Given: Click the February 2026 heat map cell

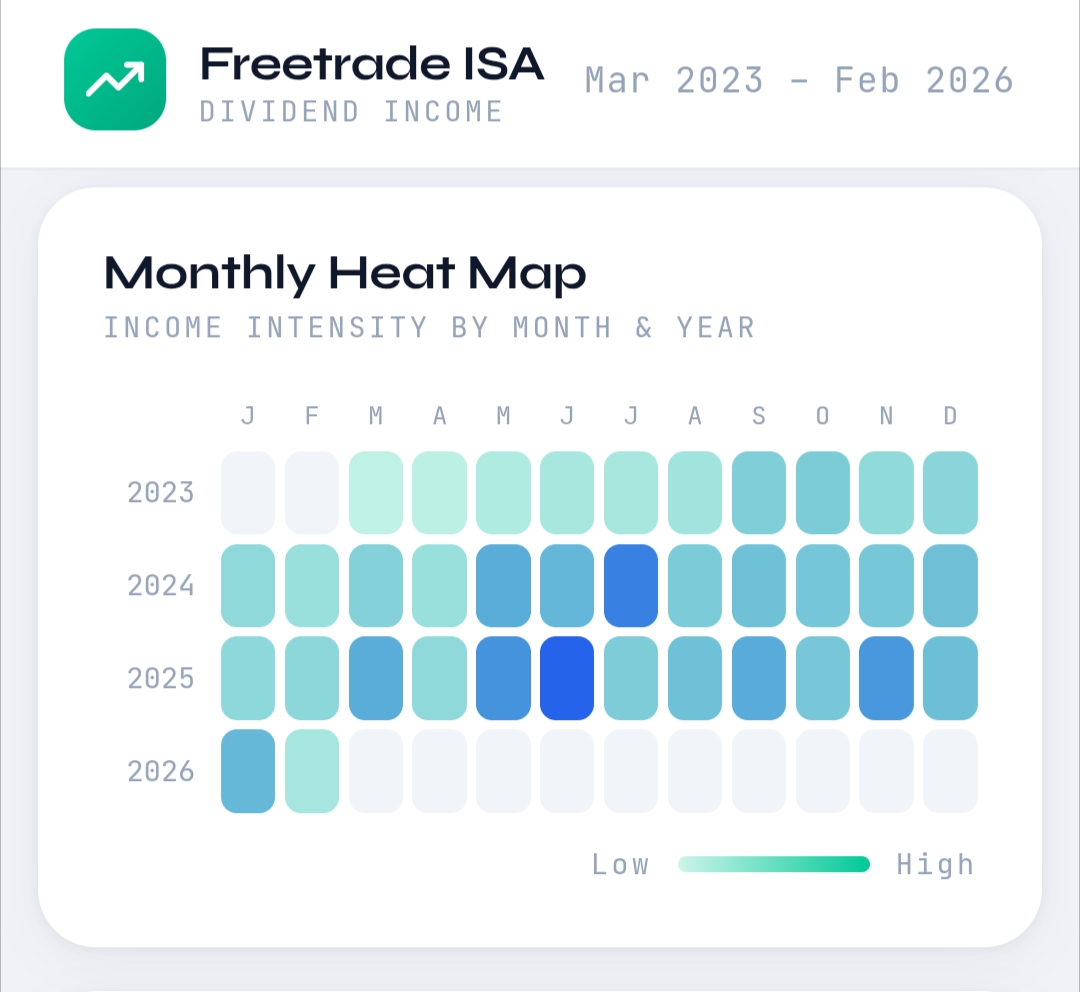Looking at the screenshot, I should click(x=312, y=771).
